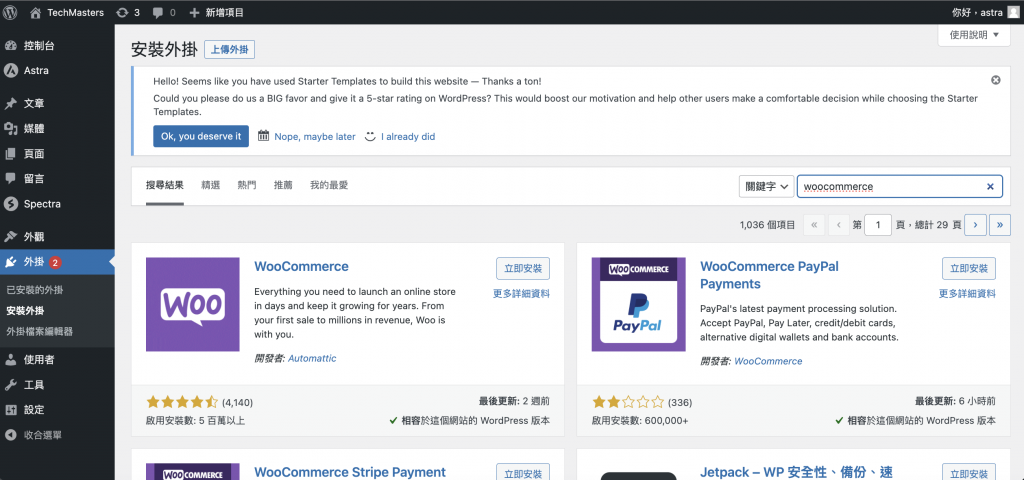Open 頁面 pages in the sidebar

57,153
